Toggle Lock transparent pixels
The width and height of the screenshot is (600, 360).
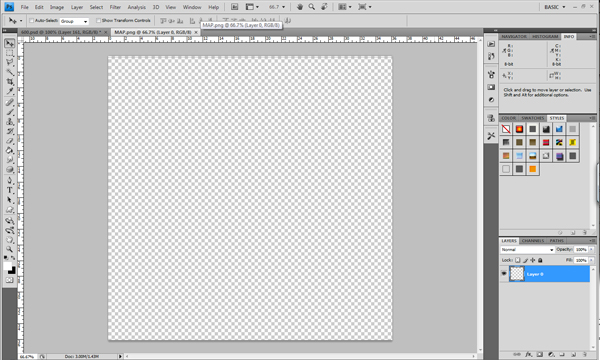[518, 260]
